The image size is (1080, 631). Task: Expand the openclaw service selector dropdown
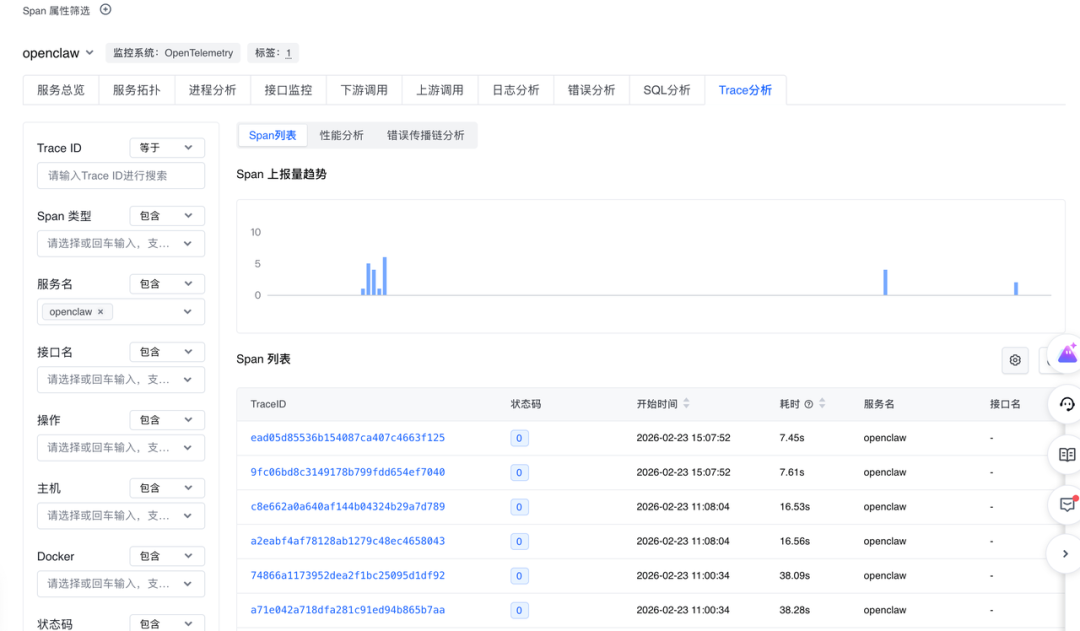tap(90, 53)
